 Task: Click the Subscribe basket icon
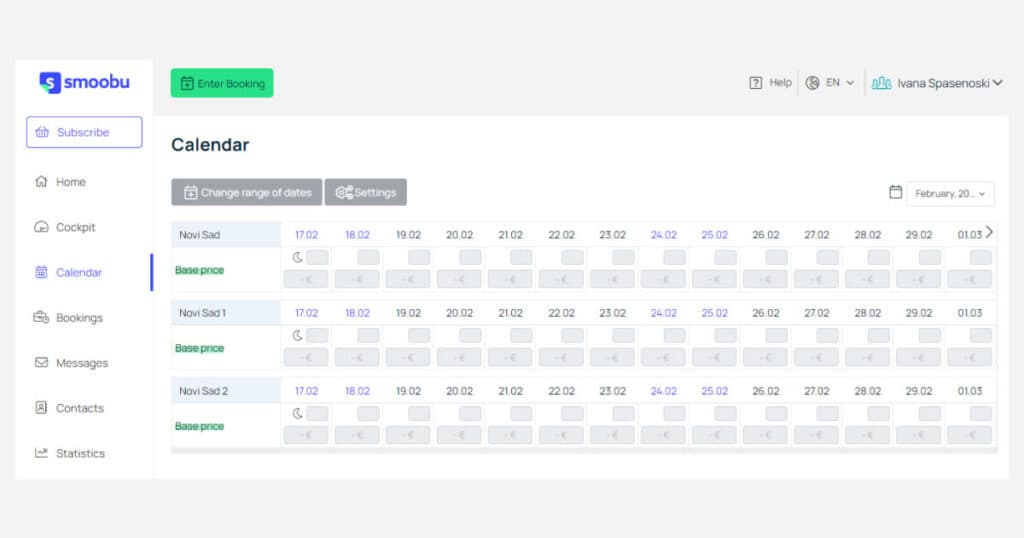tap(42, 132)
